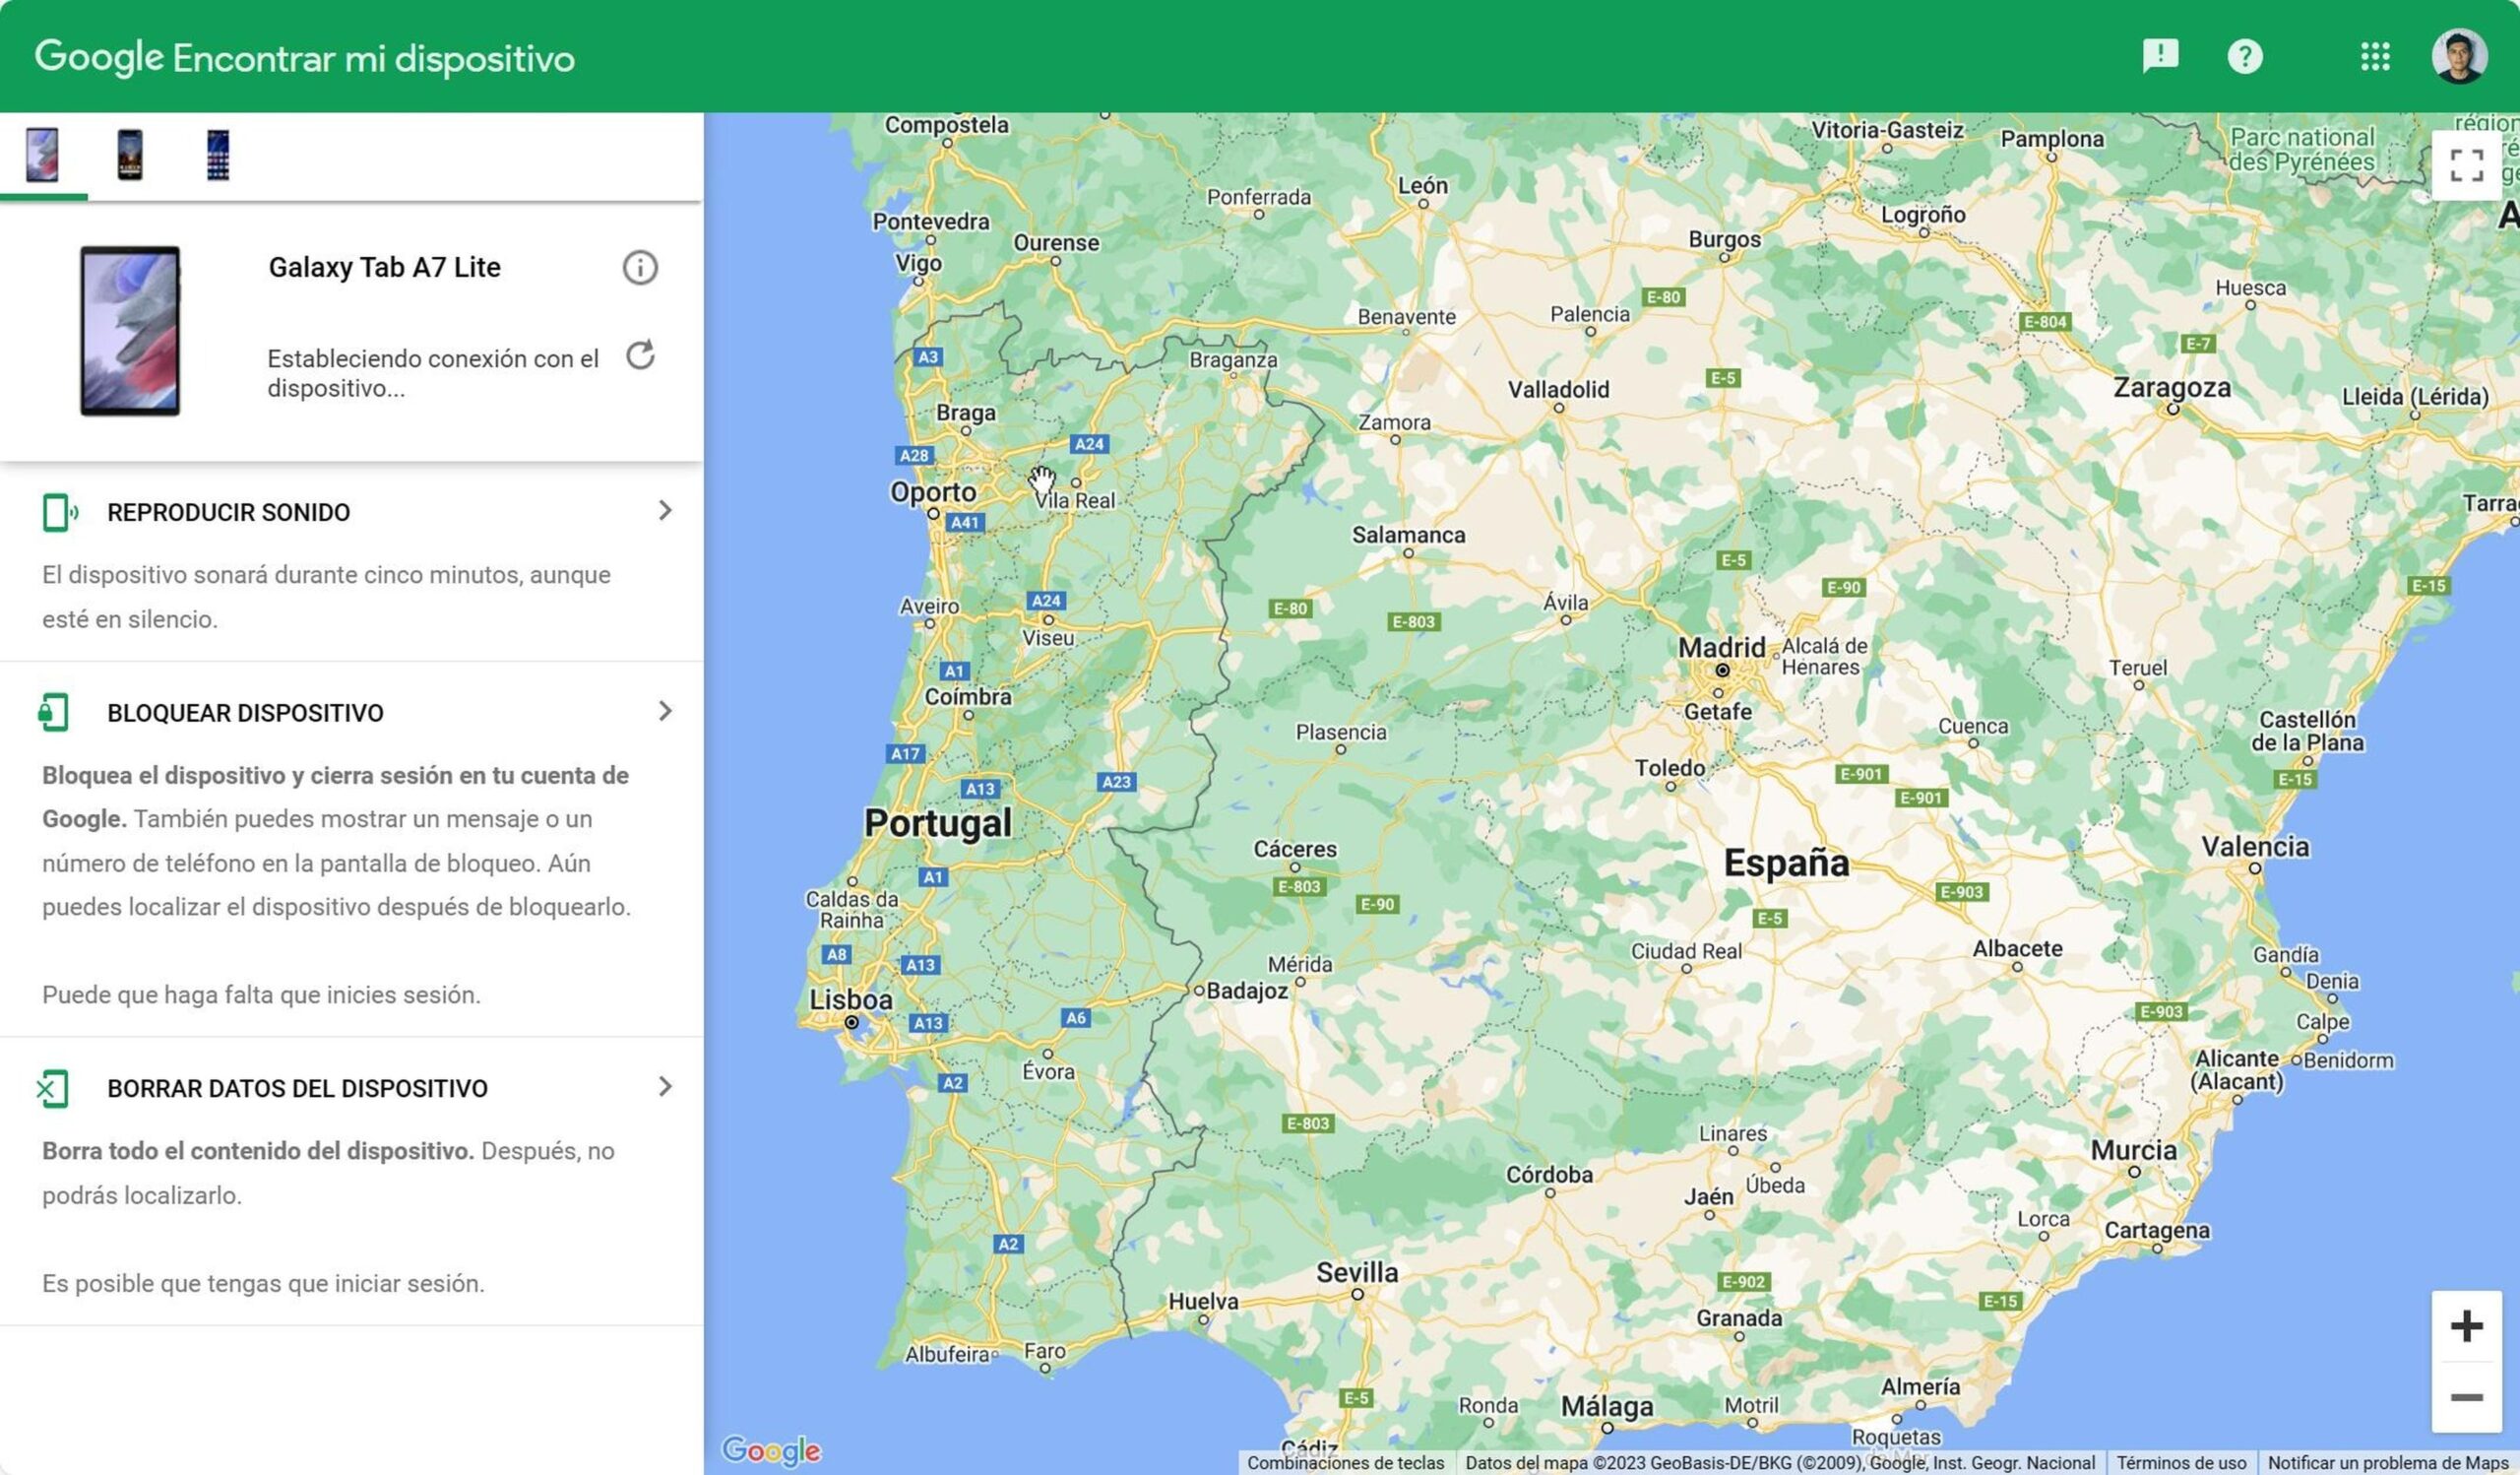This screenshot has width=2520, height=1475.
Task: Select the Galaxy Tab tablet device tab
Action: pos(42,155)
